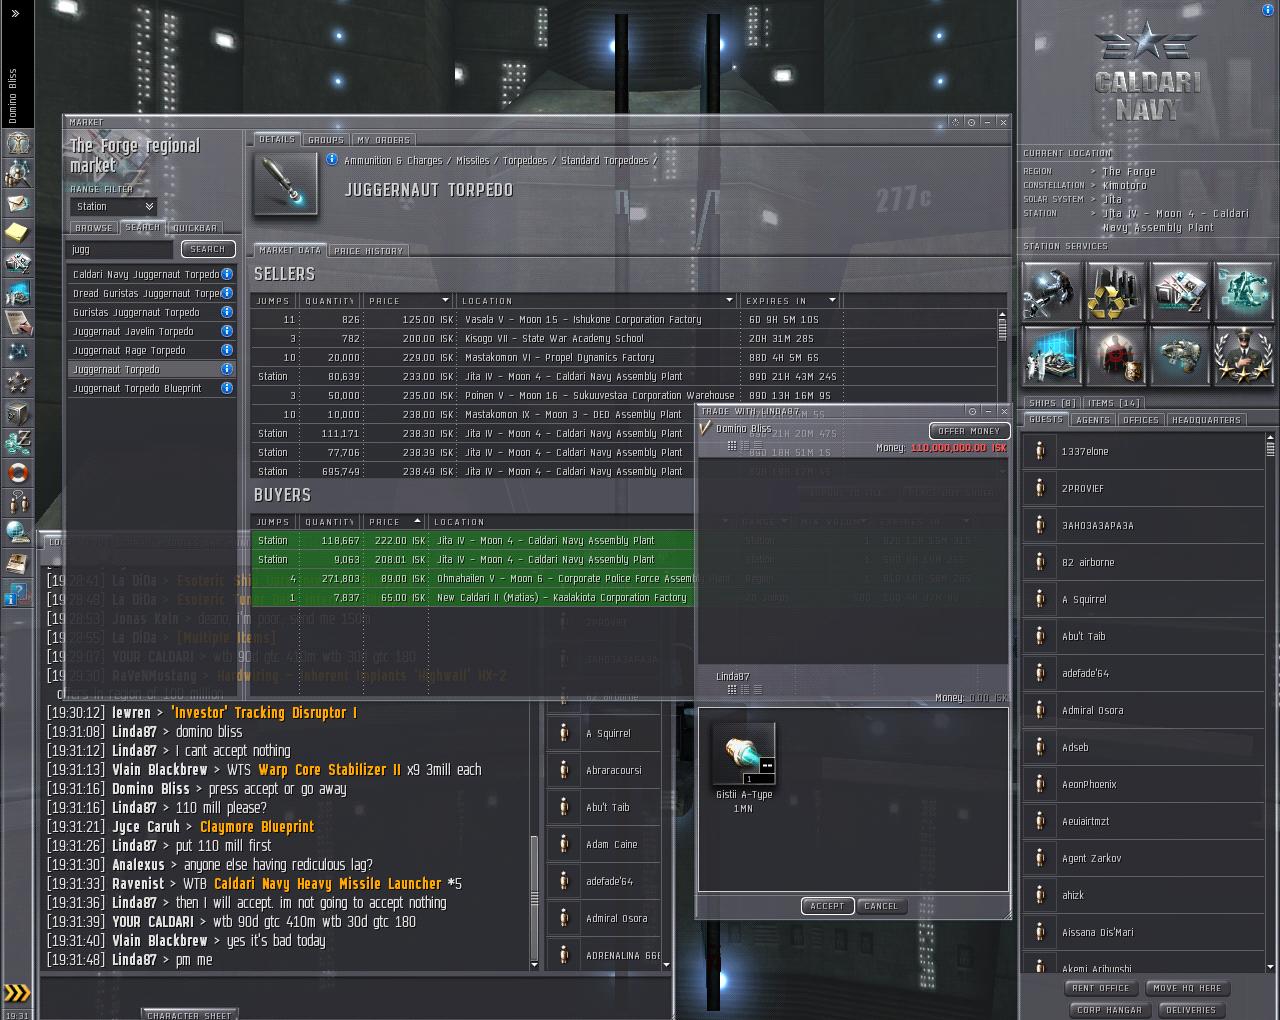Click the Offer Money button
1280x1020 pixels.
969,431
